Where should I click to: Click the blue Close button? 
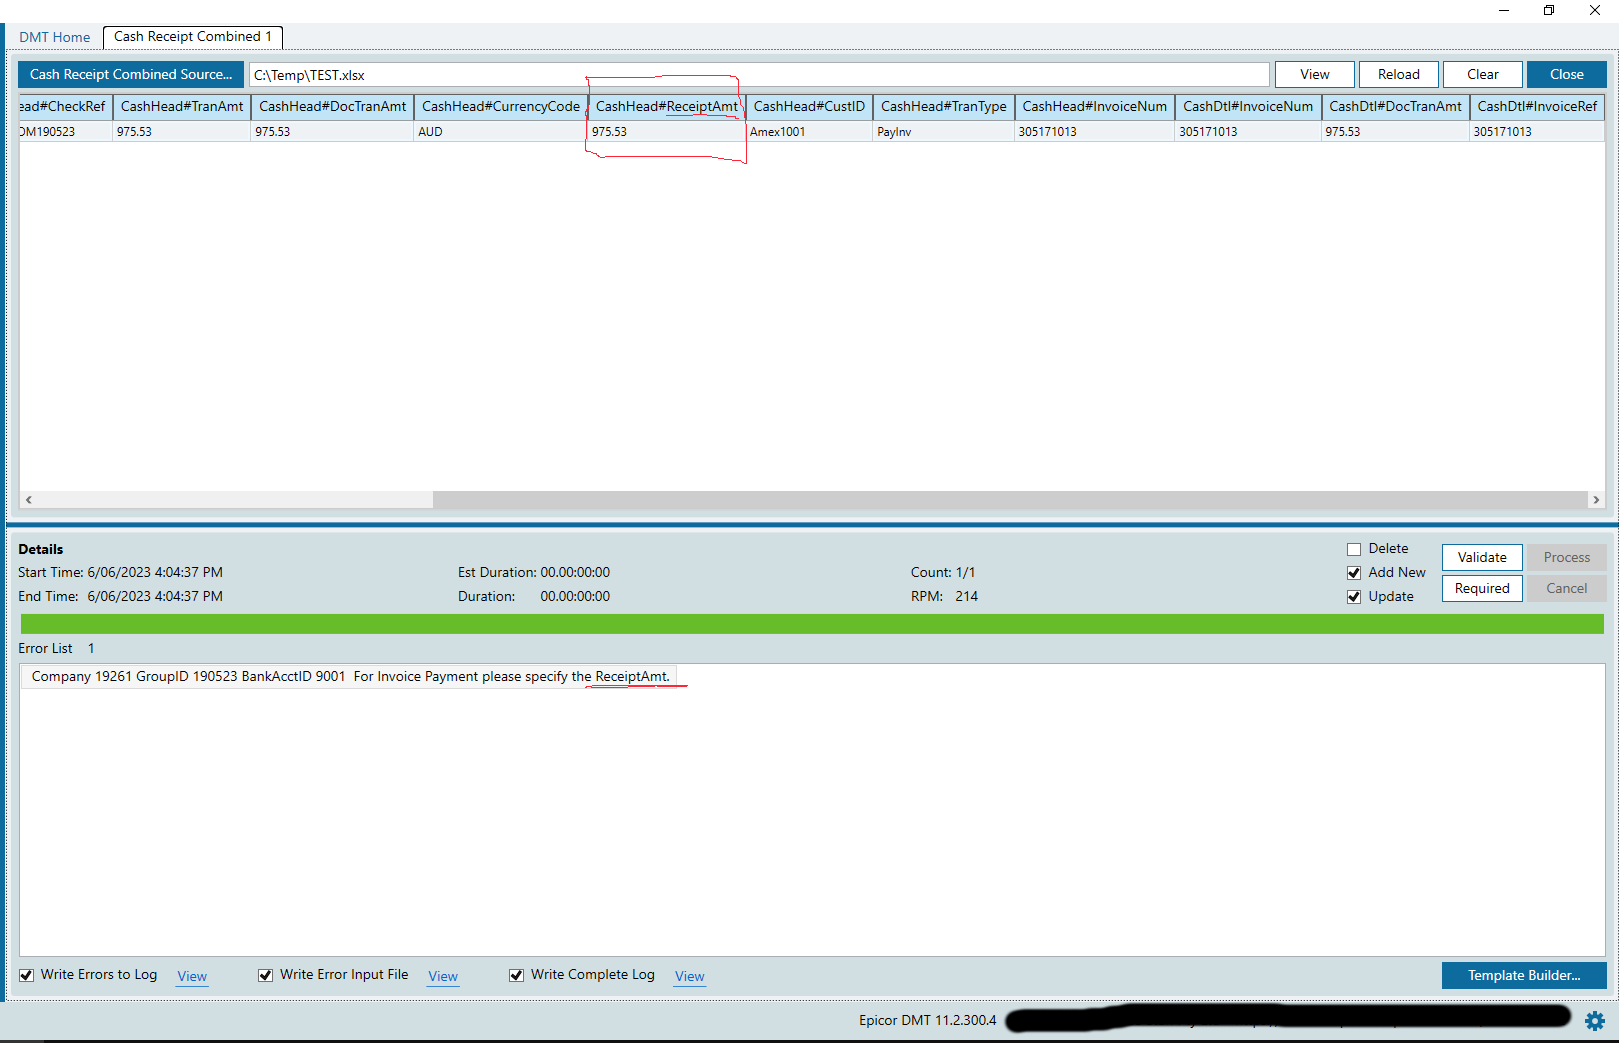click(x=1566, y=74)
